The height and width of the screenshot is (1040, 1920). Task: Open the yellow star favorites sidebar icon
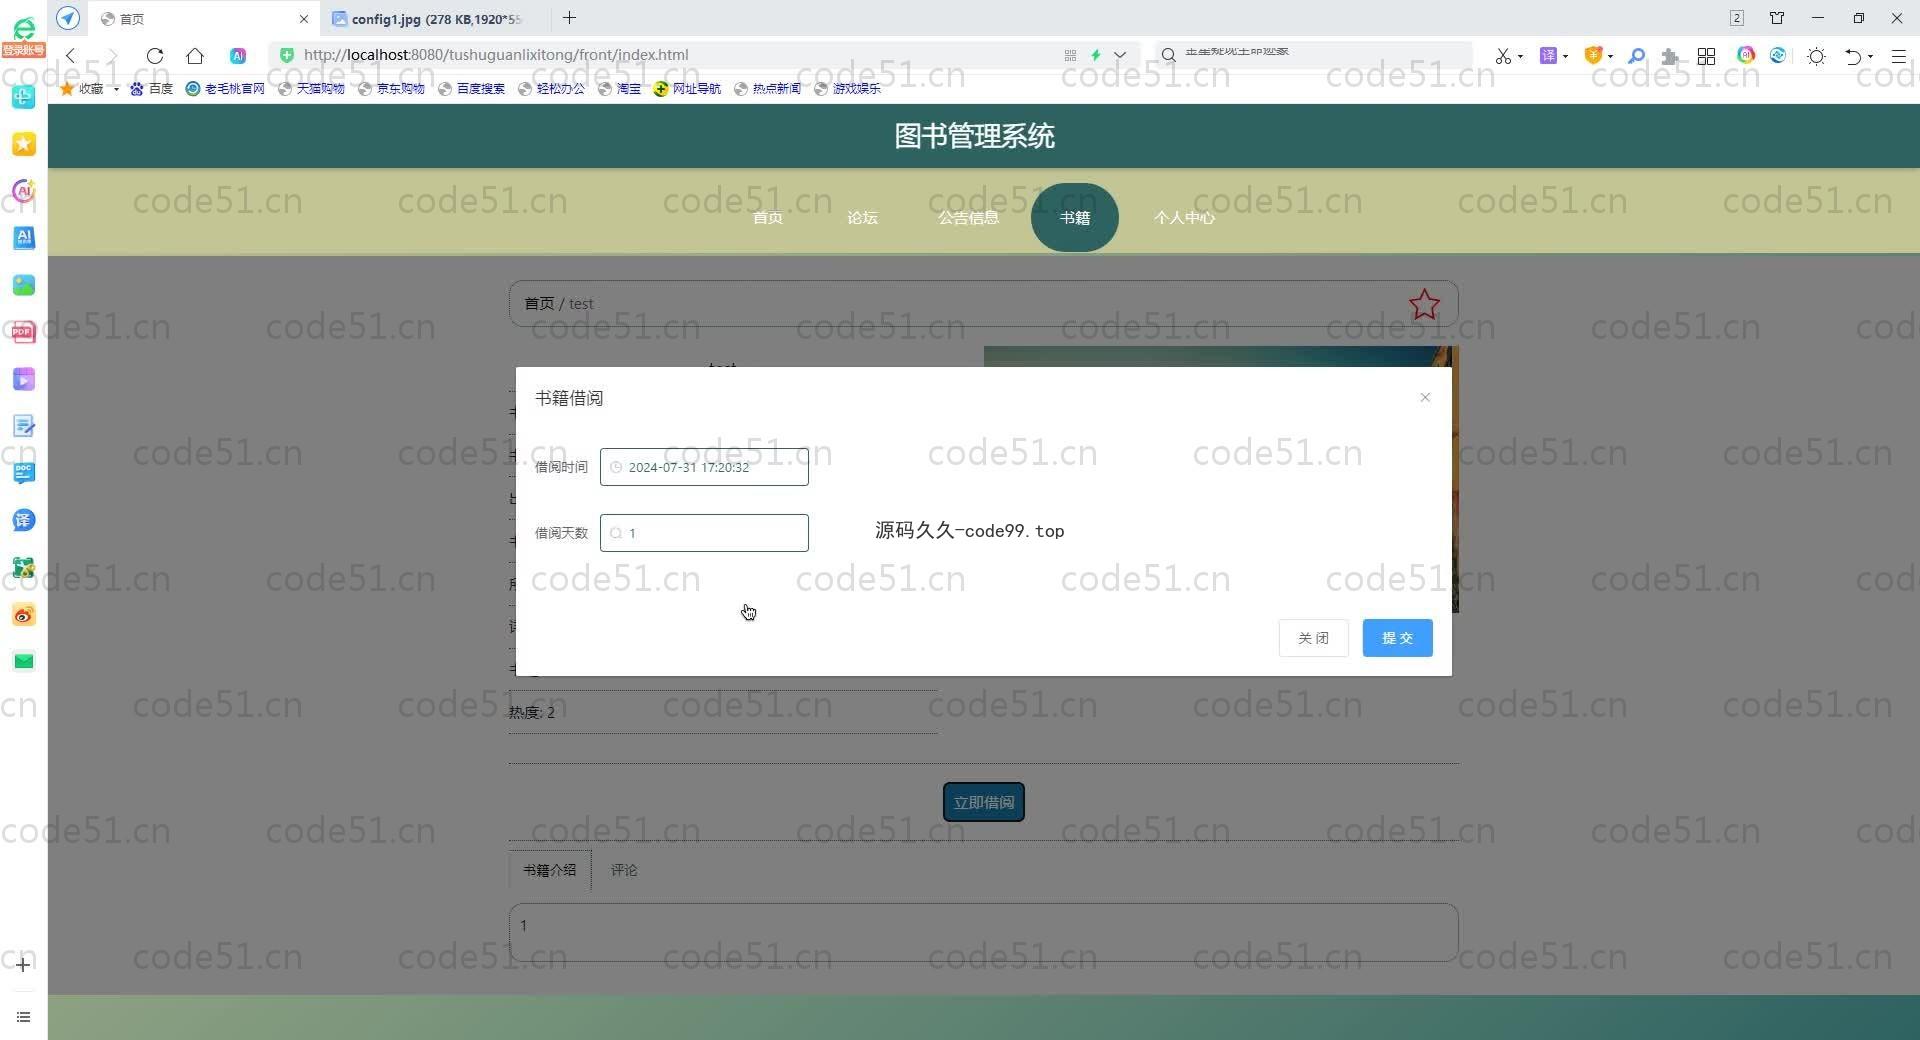(24, 144)
